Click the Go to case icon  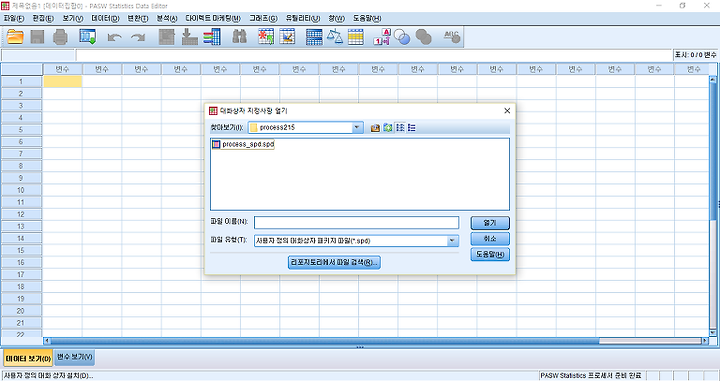coord(167,37)
